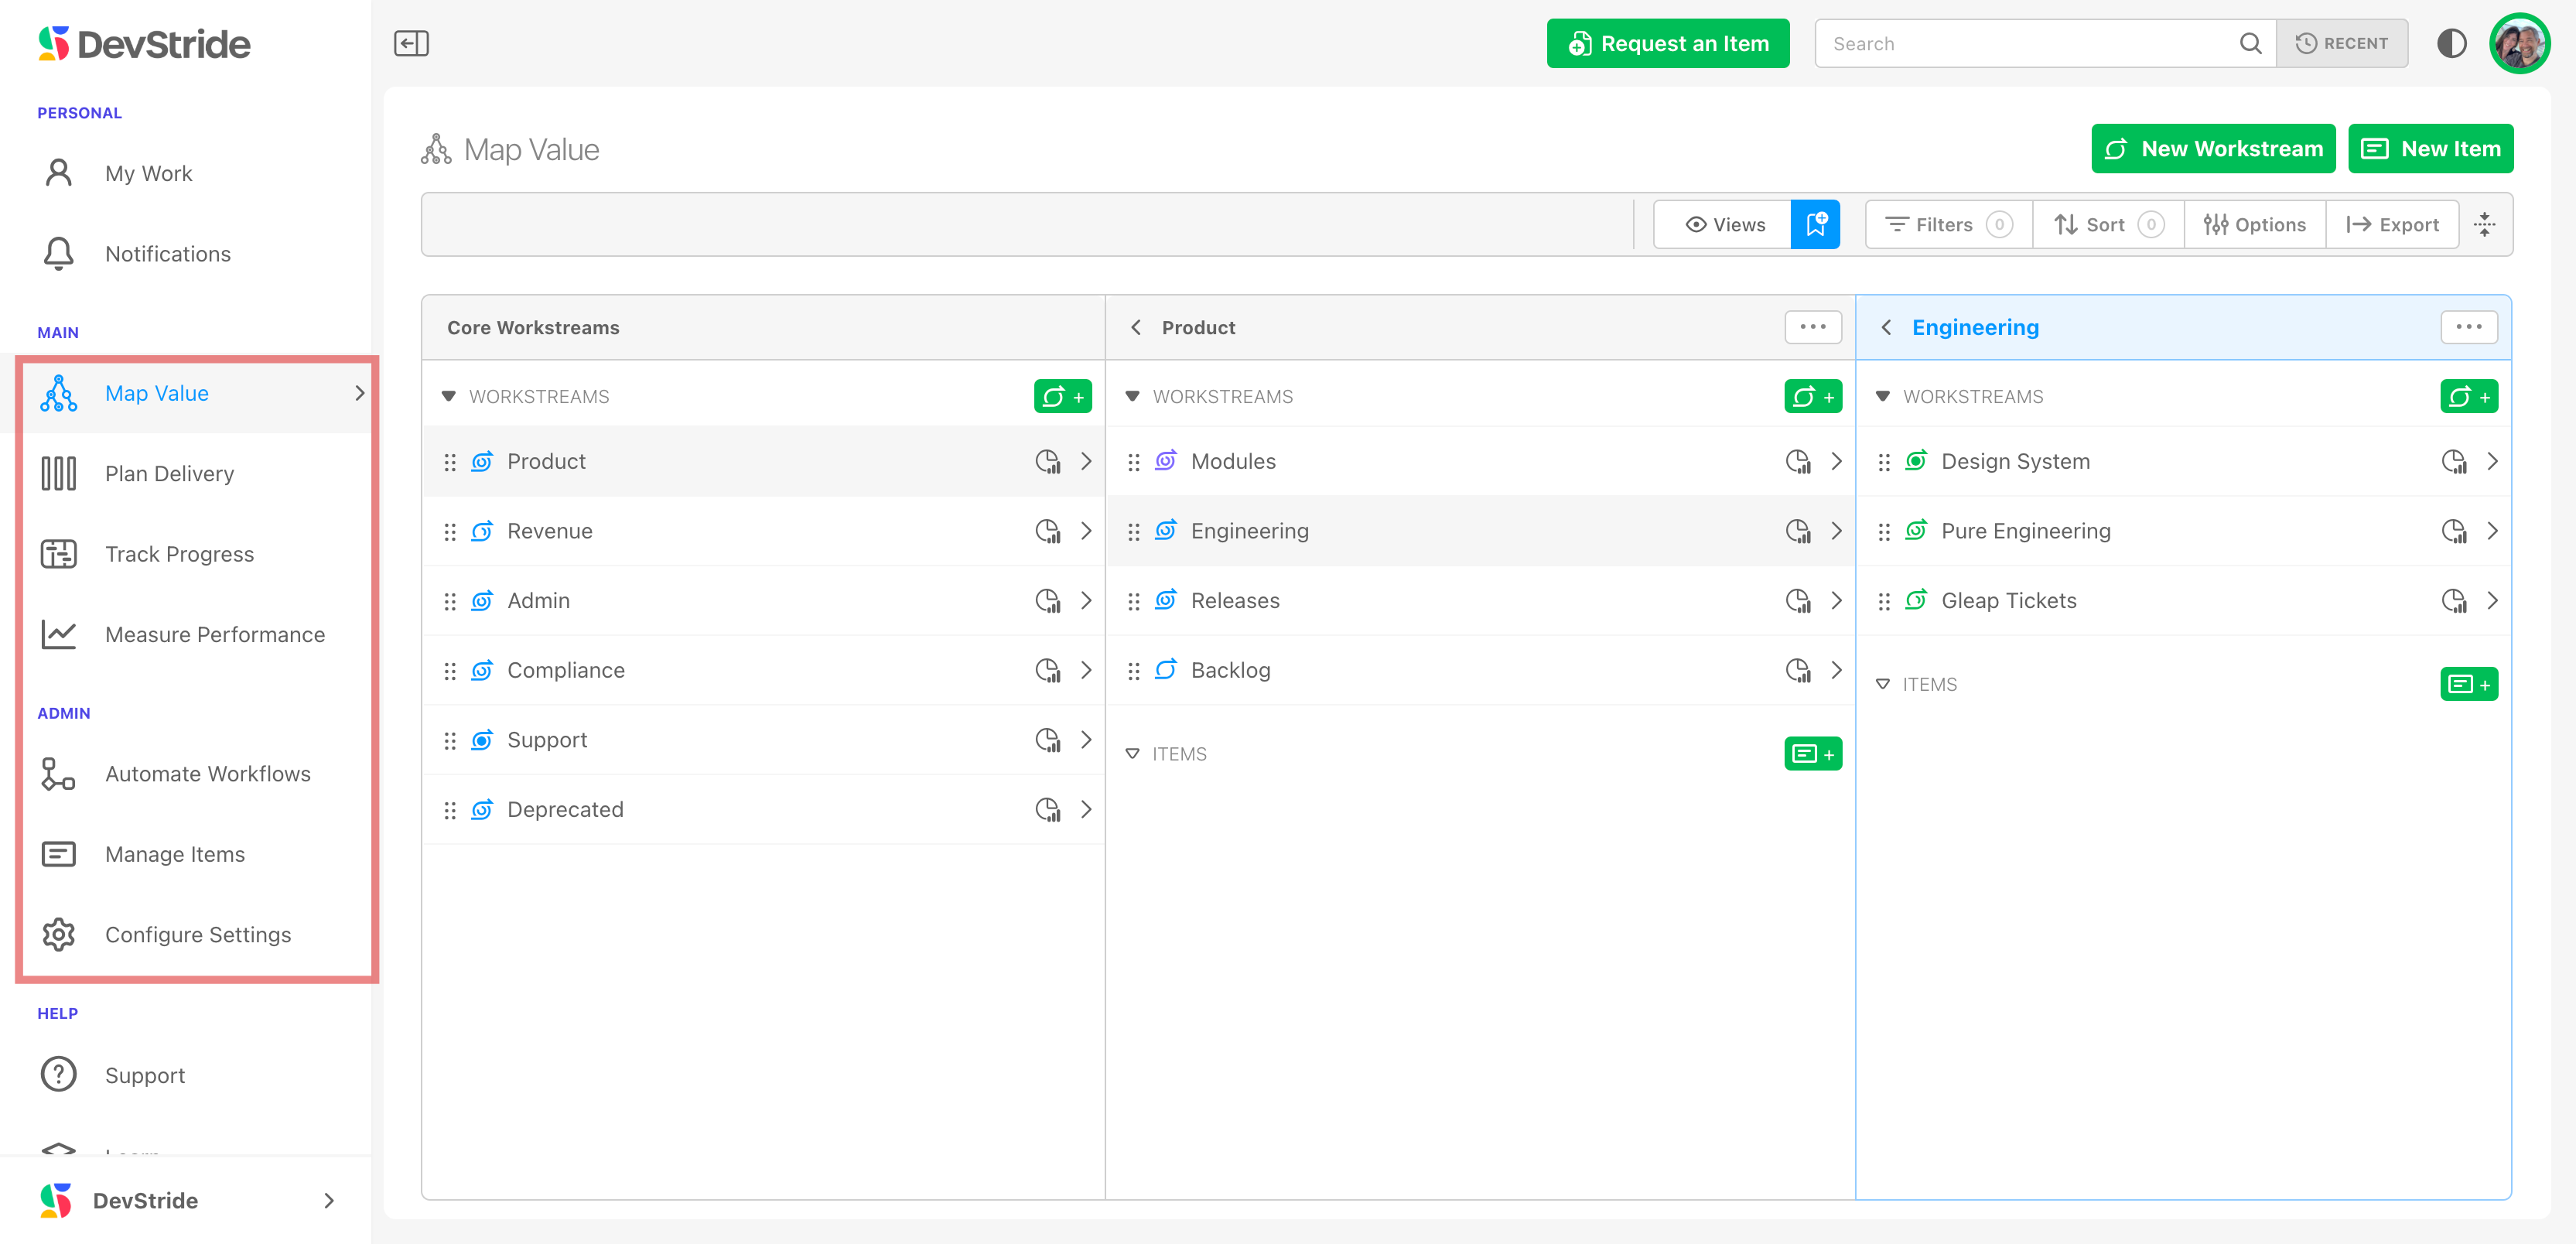The height and width of the screenshot is (1244, 2576).
Task: Open Plan Delivery in sidebar
Action: coord(170,474)
